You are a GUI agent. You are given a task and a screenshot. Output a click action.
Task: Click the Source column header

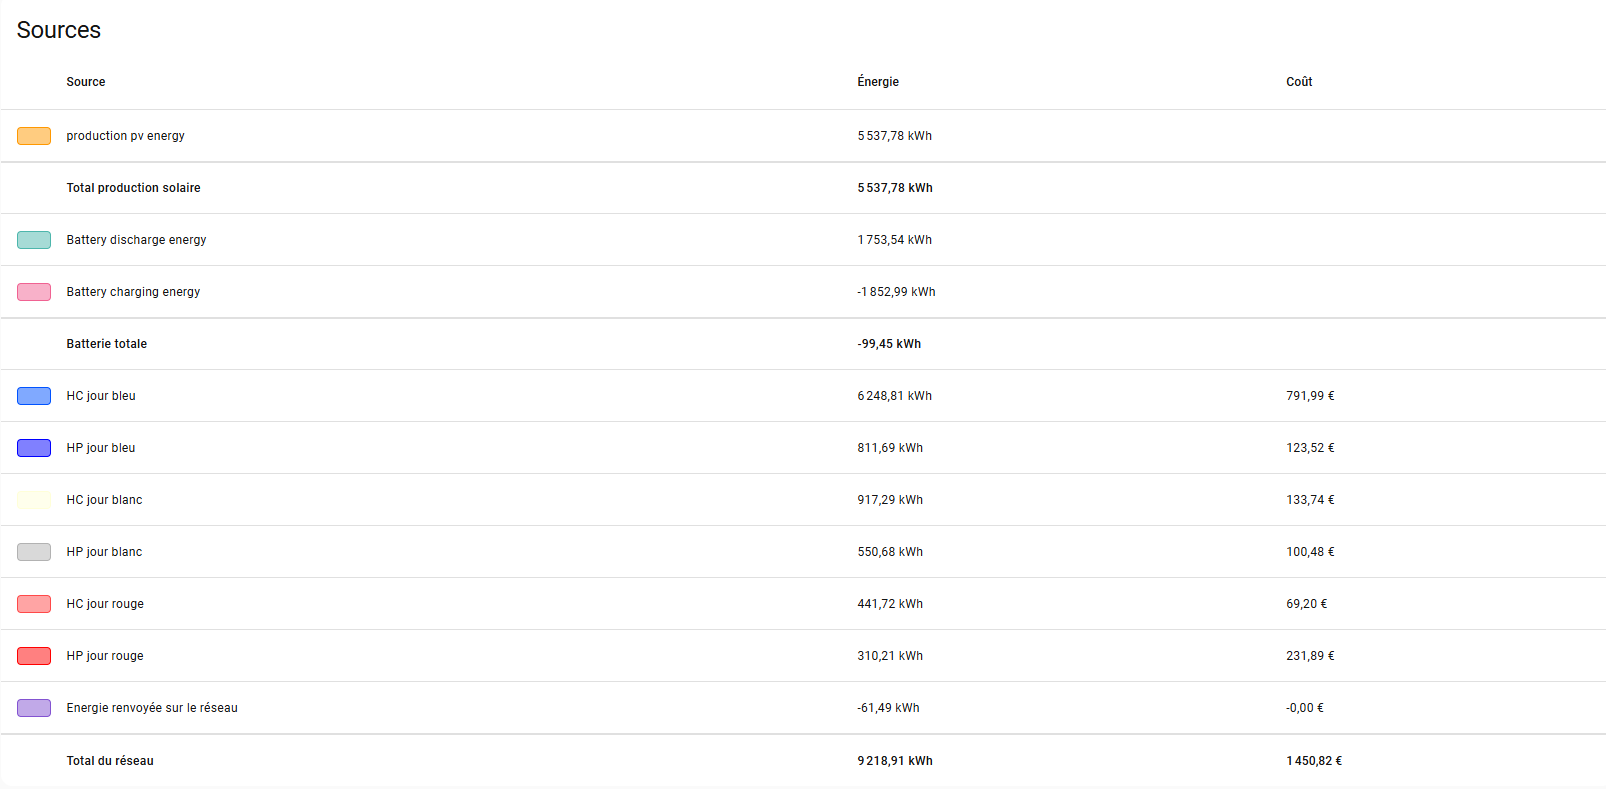tap(85, 82)
